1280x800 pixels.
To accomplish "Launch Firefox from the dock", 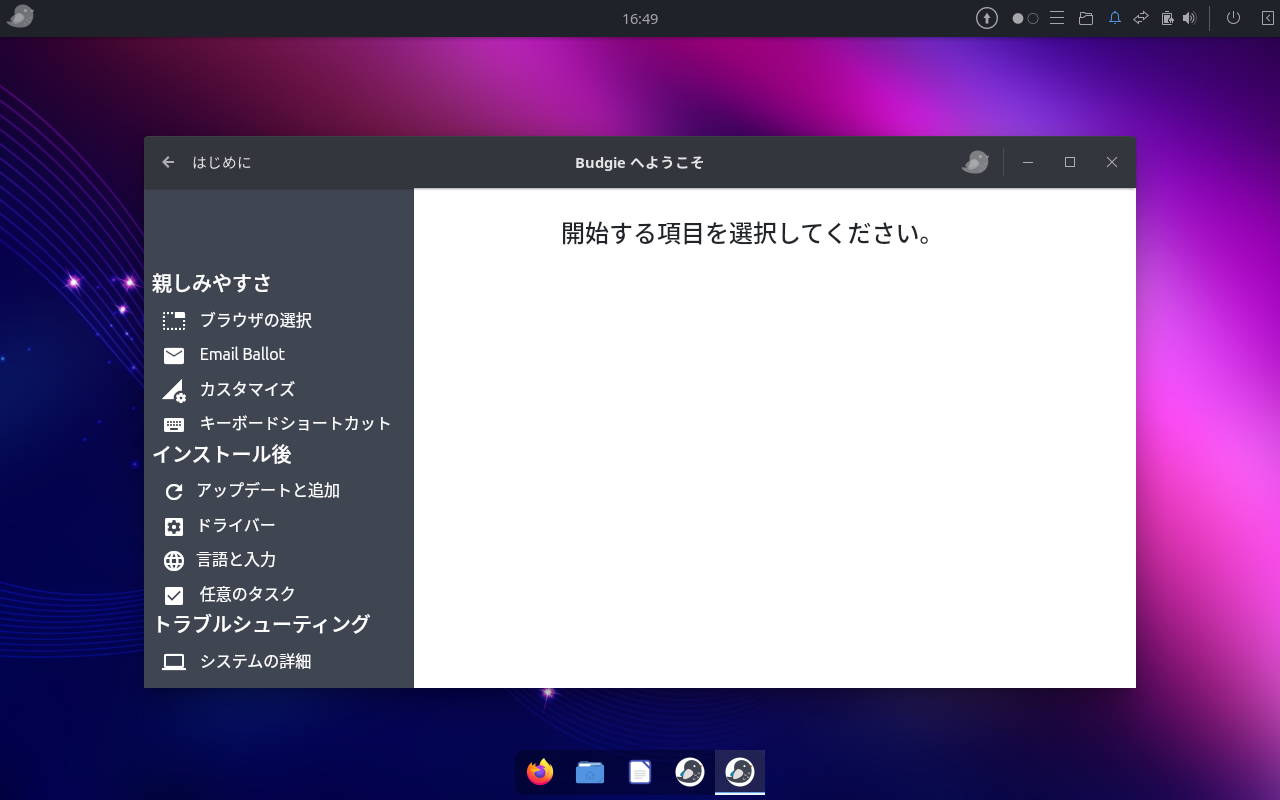I will click(x=539, y=771).
